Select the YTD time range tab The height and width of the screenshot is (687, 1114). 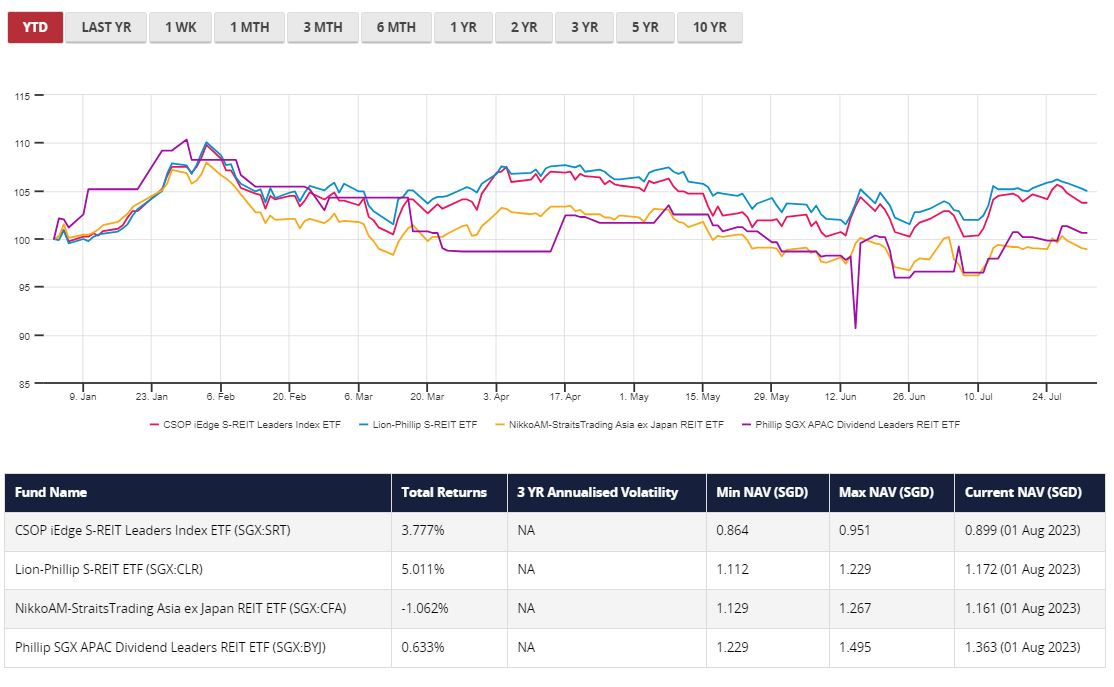tap(36, 28)
